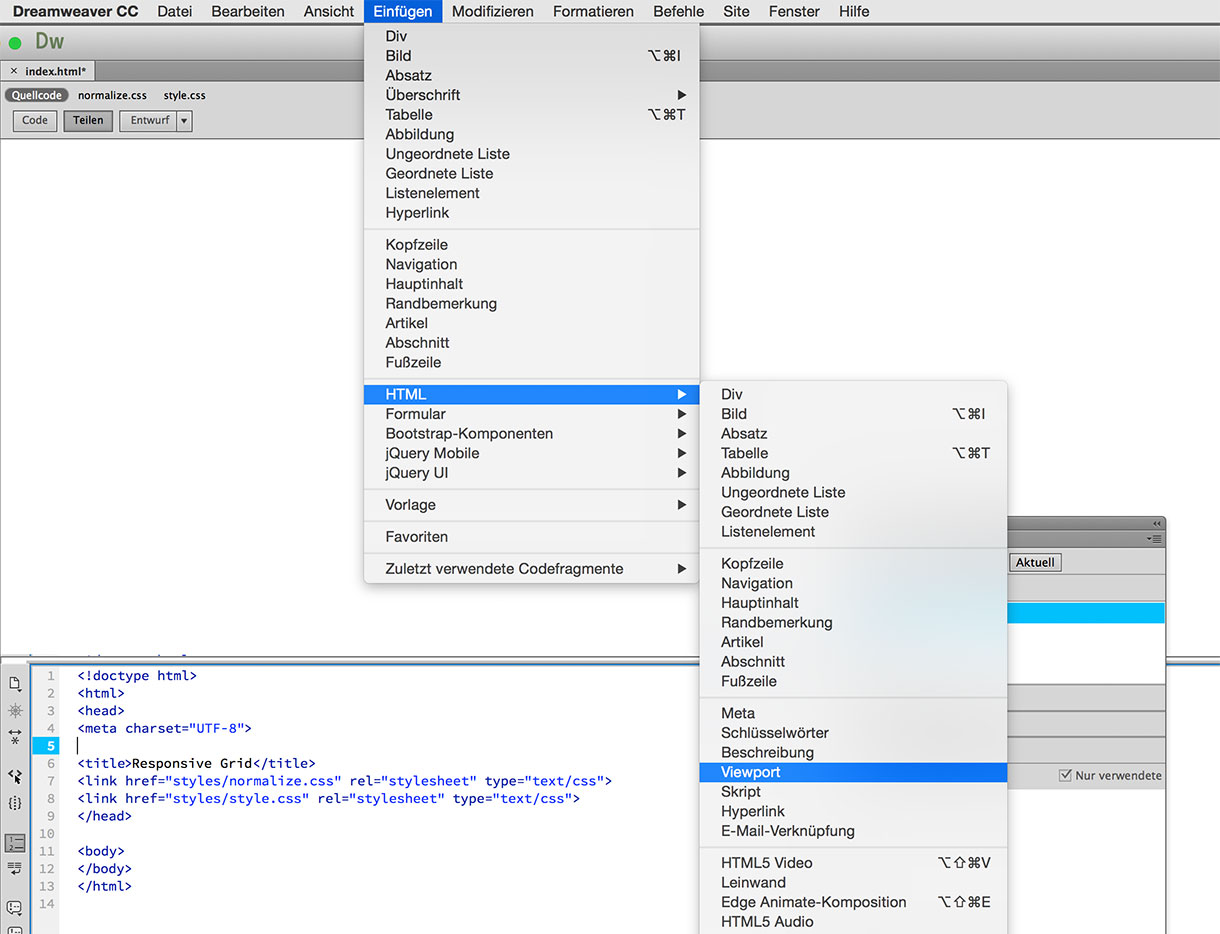Click the meta charset="UTF-8" code line
This screenshot has width=1220, height=934.
pos(164,729)
